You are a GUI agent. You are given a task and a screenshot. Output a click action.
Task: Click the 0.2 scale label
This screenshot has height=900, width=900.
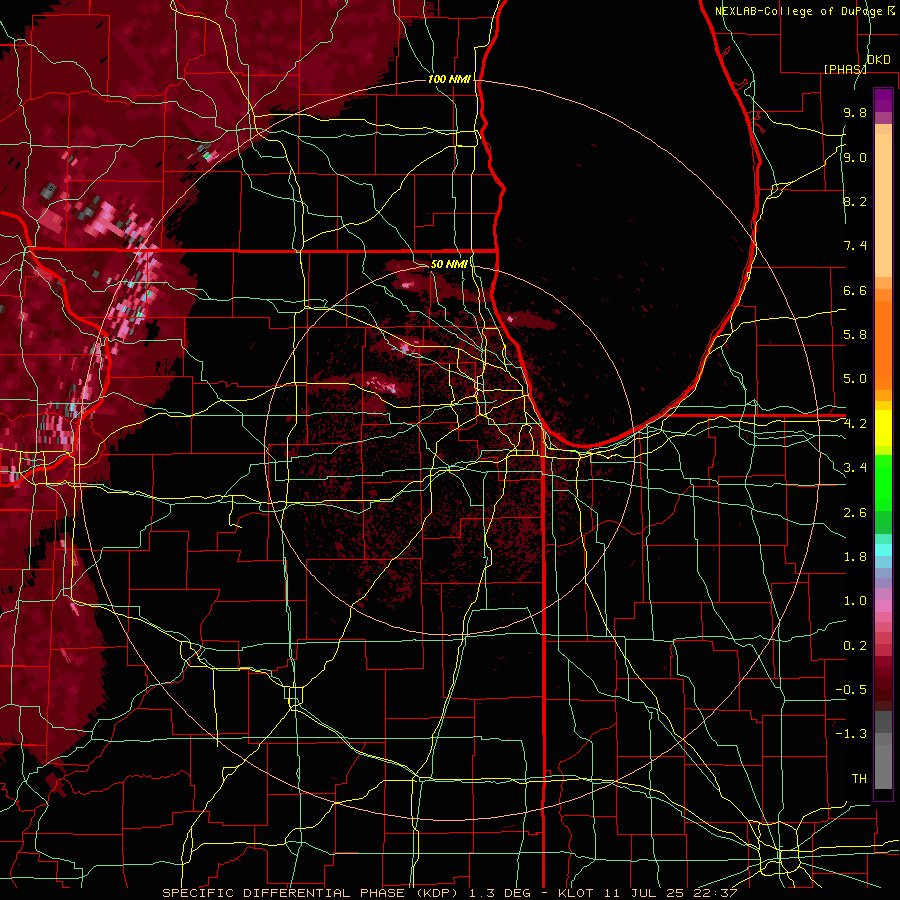click(855, 646)
